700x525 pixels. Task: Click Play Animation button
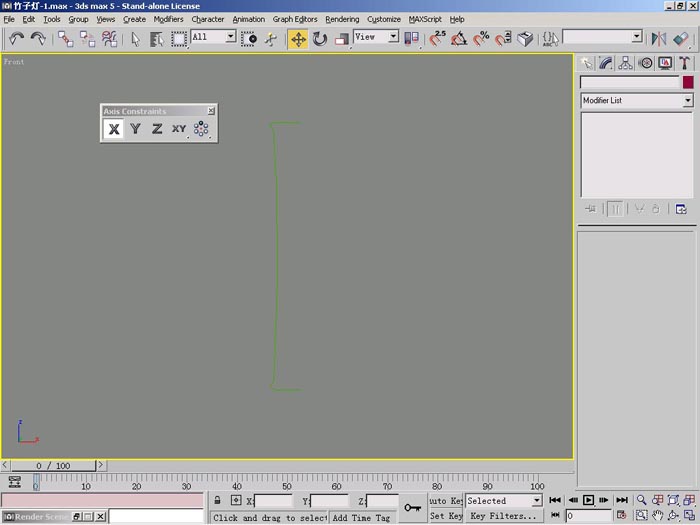click(x=588, y=500)
